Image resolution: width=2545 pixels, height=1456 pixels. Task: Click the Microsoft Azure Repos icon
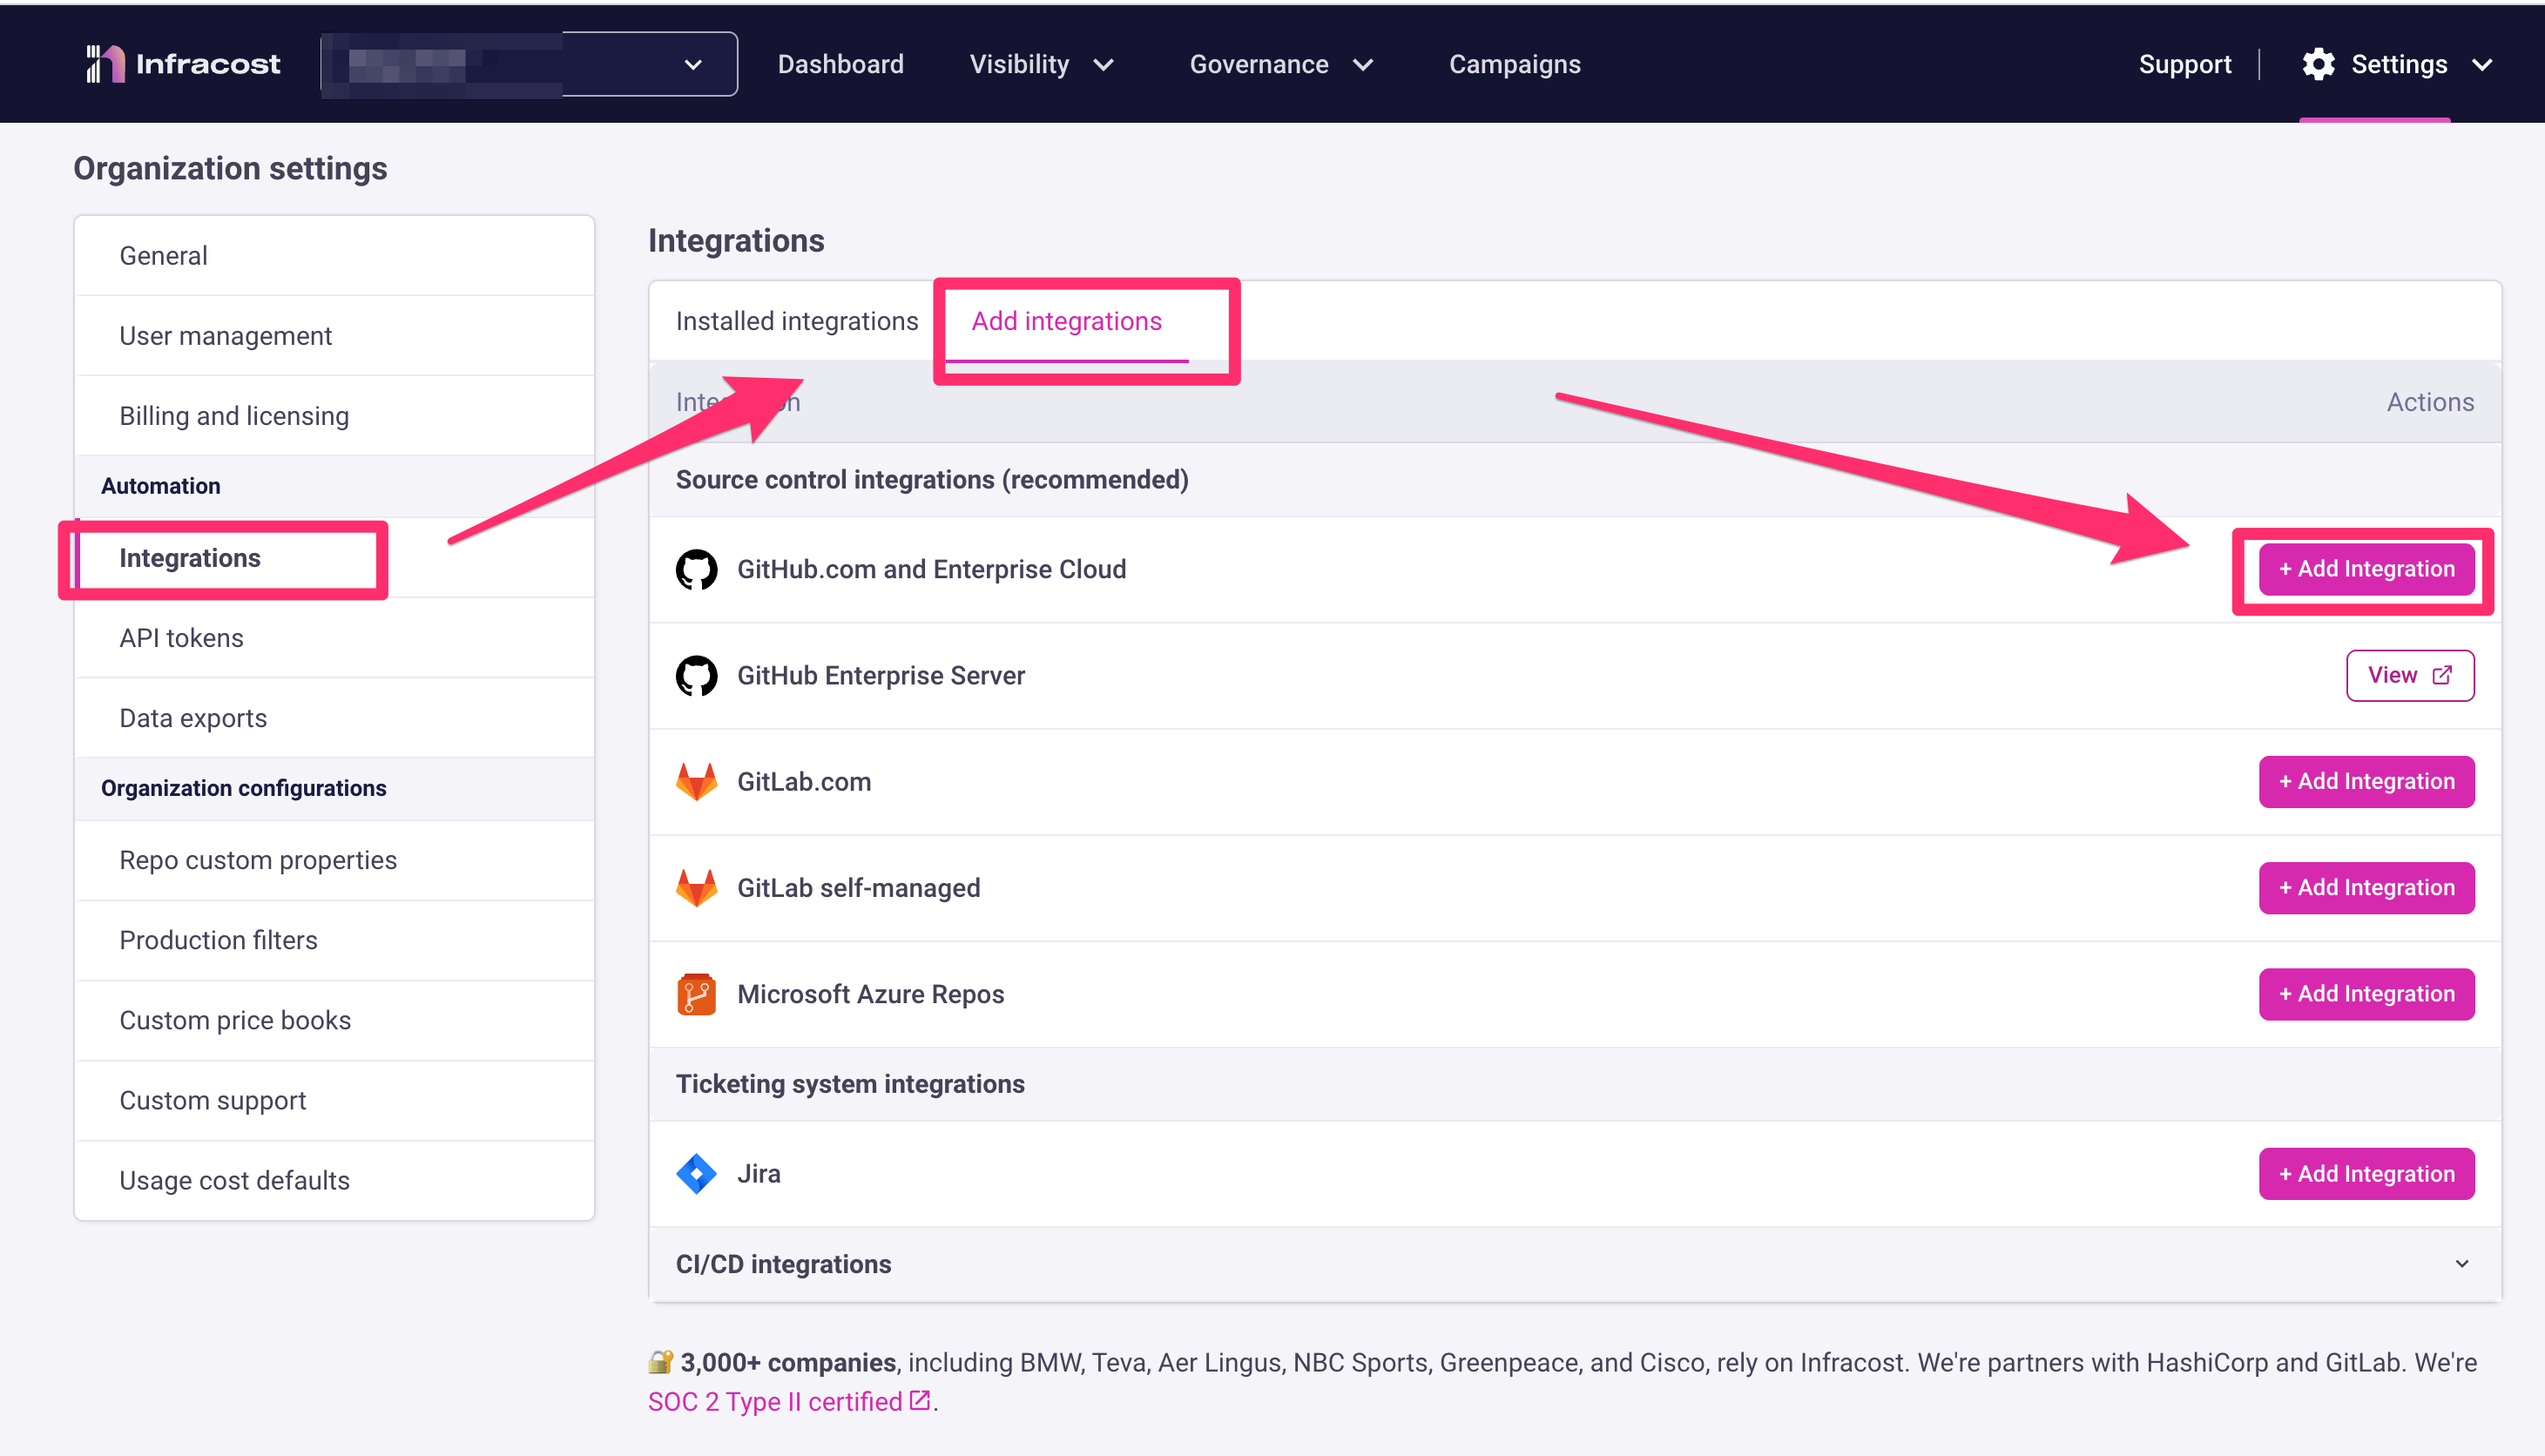pos(696,994)
